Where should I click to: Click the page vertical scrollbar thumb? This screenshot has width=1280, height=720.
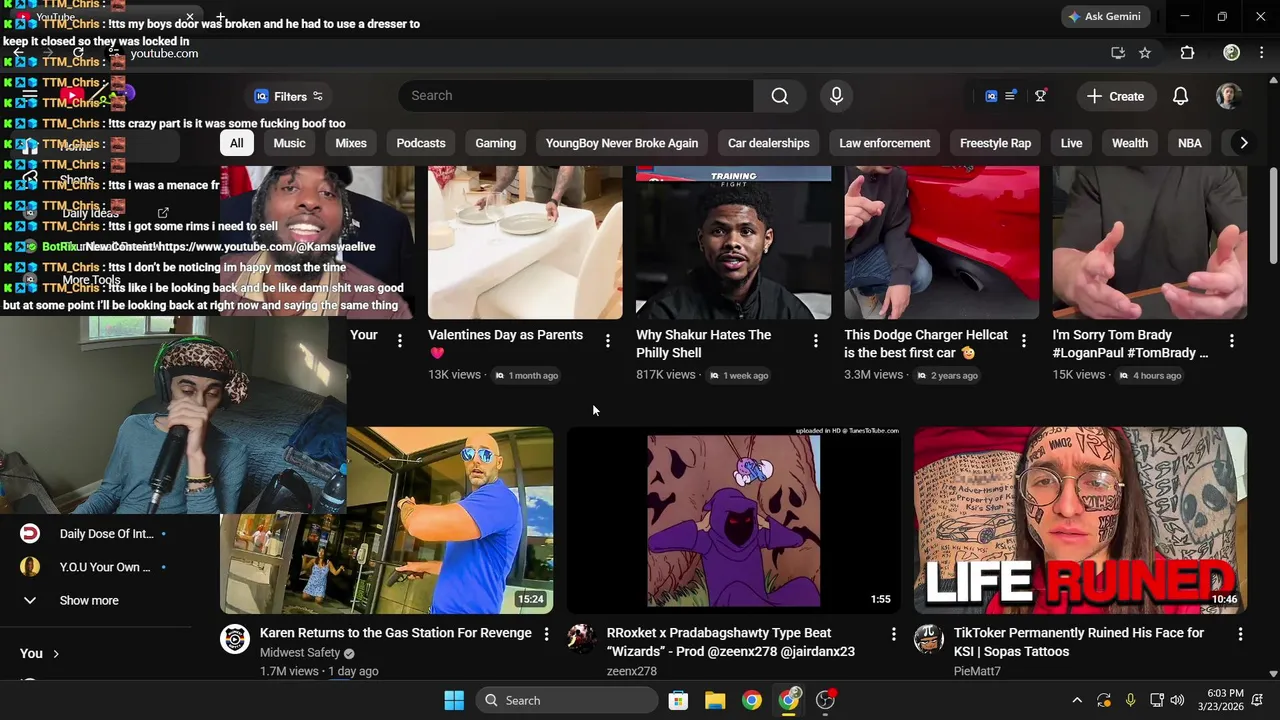tap(1273, 215)
